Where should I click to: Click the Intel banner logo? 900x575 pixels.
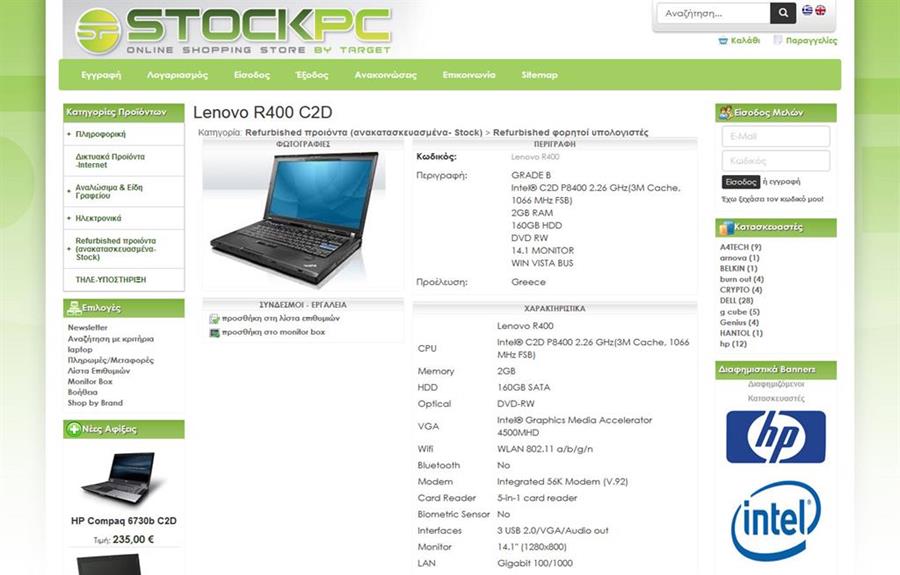[775, 521]
